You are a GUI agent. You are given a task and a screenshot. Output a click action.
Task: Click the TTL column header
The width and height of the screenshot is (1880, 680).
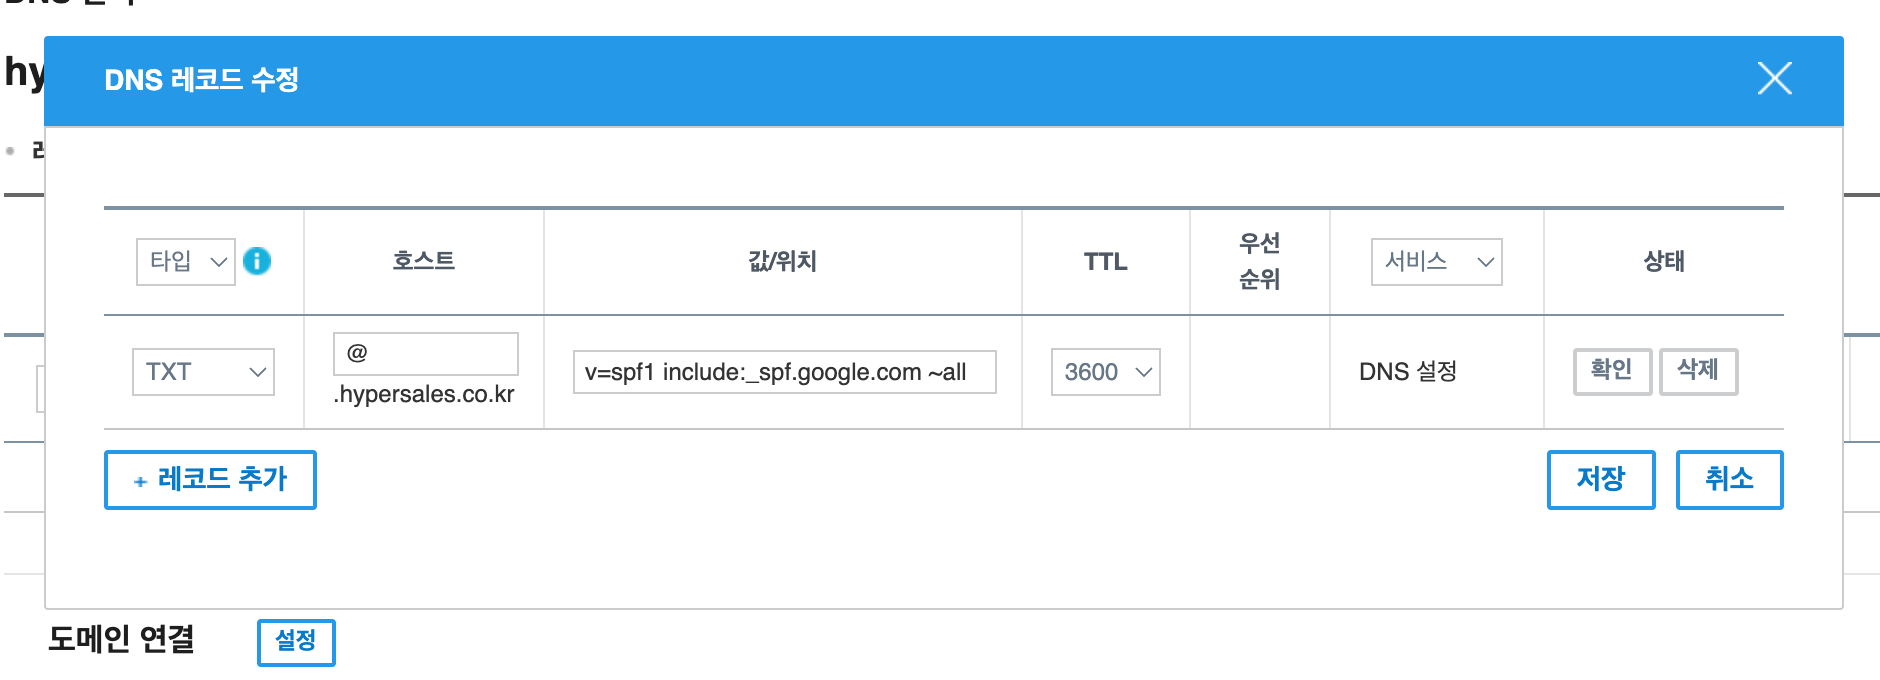[1105, 261]
